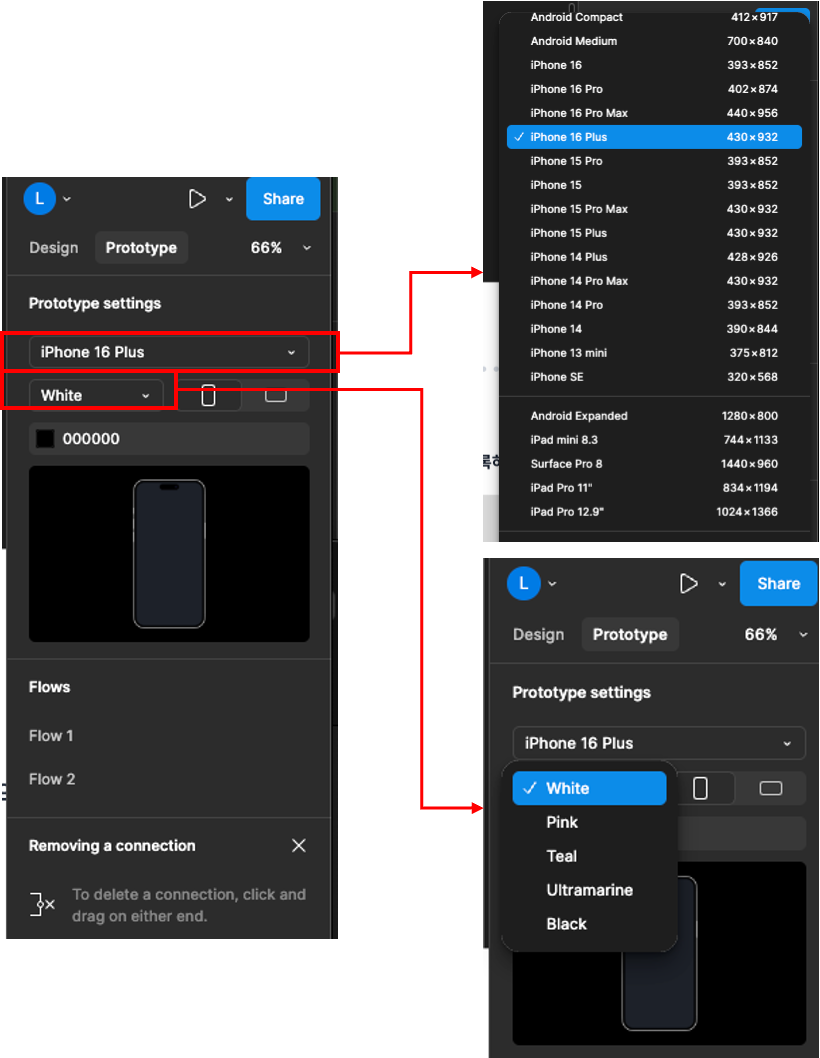Select portrait orientation icon in left panel
Viewport: 820px width, 1058px height.
(x=209, y=395)
